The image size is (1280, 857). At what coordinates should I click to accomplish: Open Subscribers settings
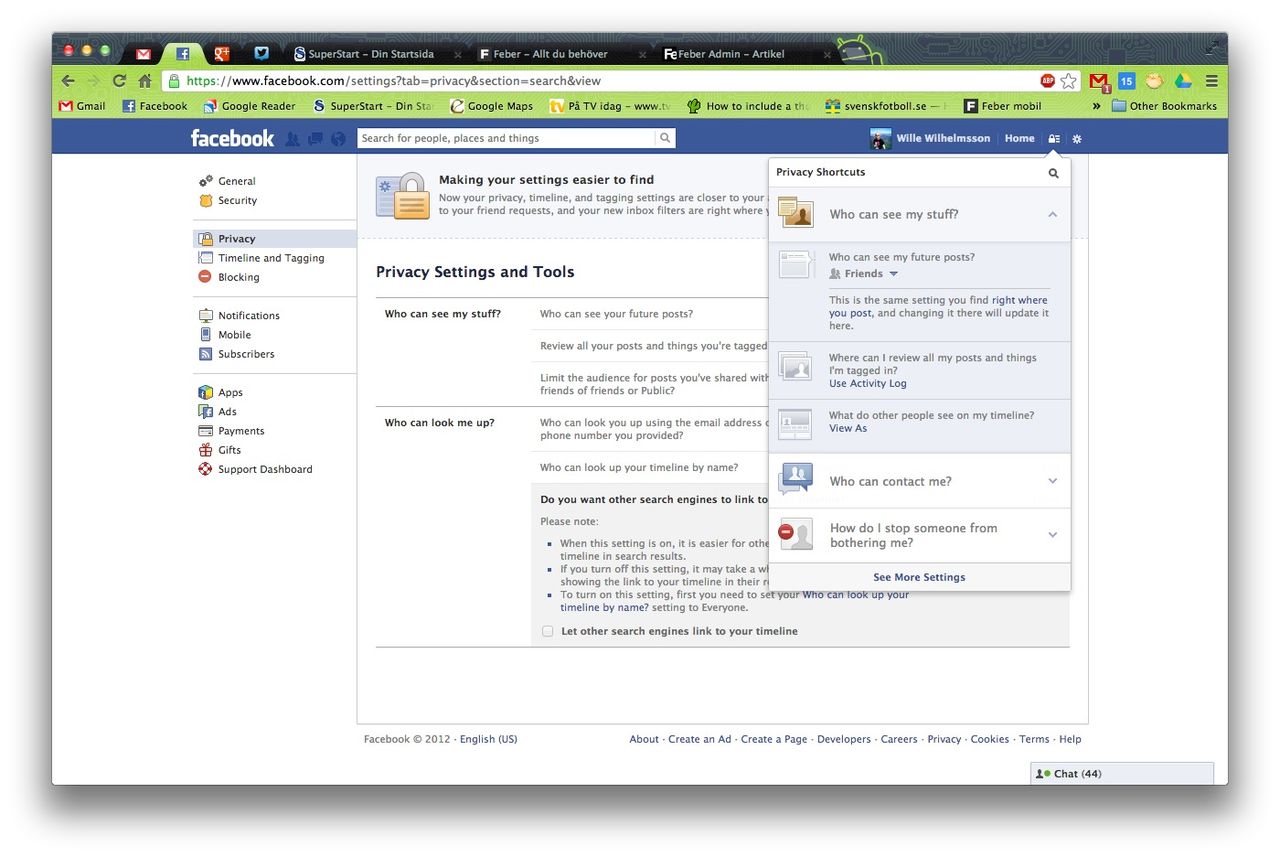246,354
